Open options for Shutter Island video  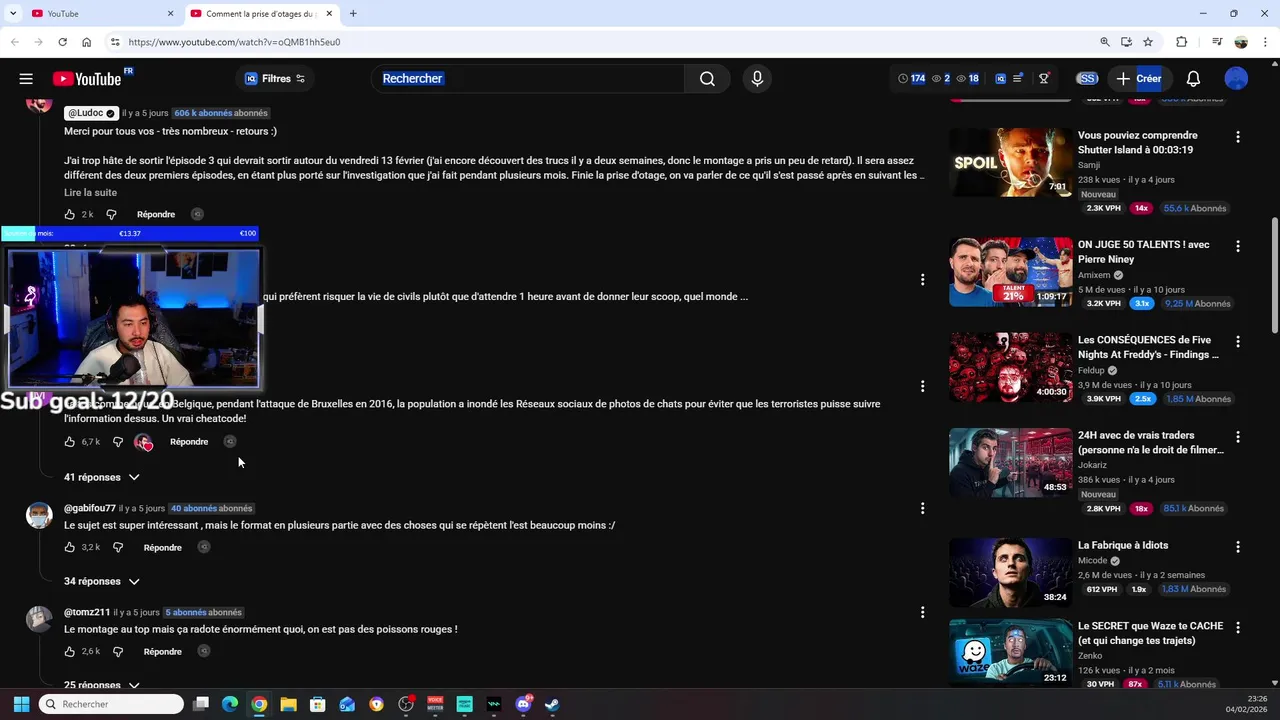coord(1238,137)
